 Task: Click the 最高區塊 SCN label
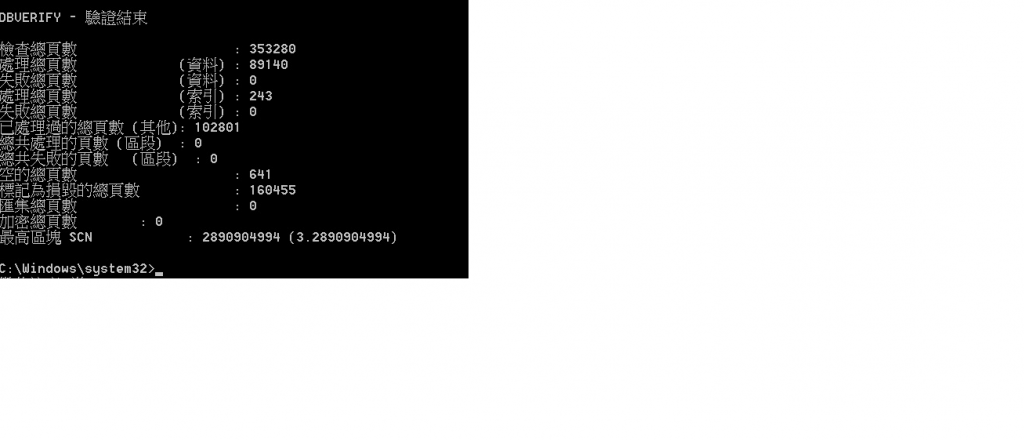pyautogui.click(x=46, y=237)
